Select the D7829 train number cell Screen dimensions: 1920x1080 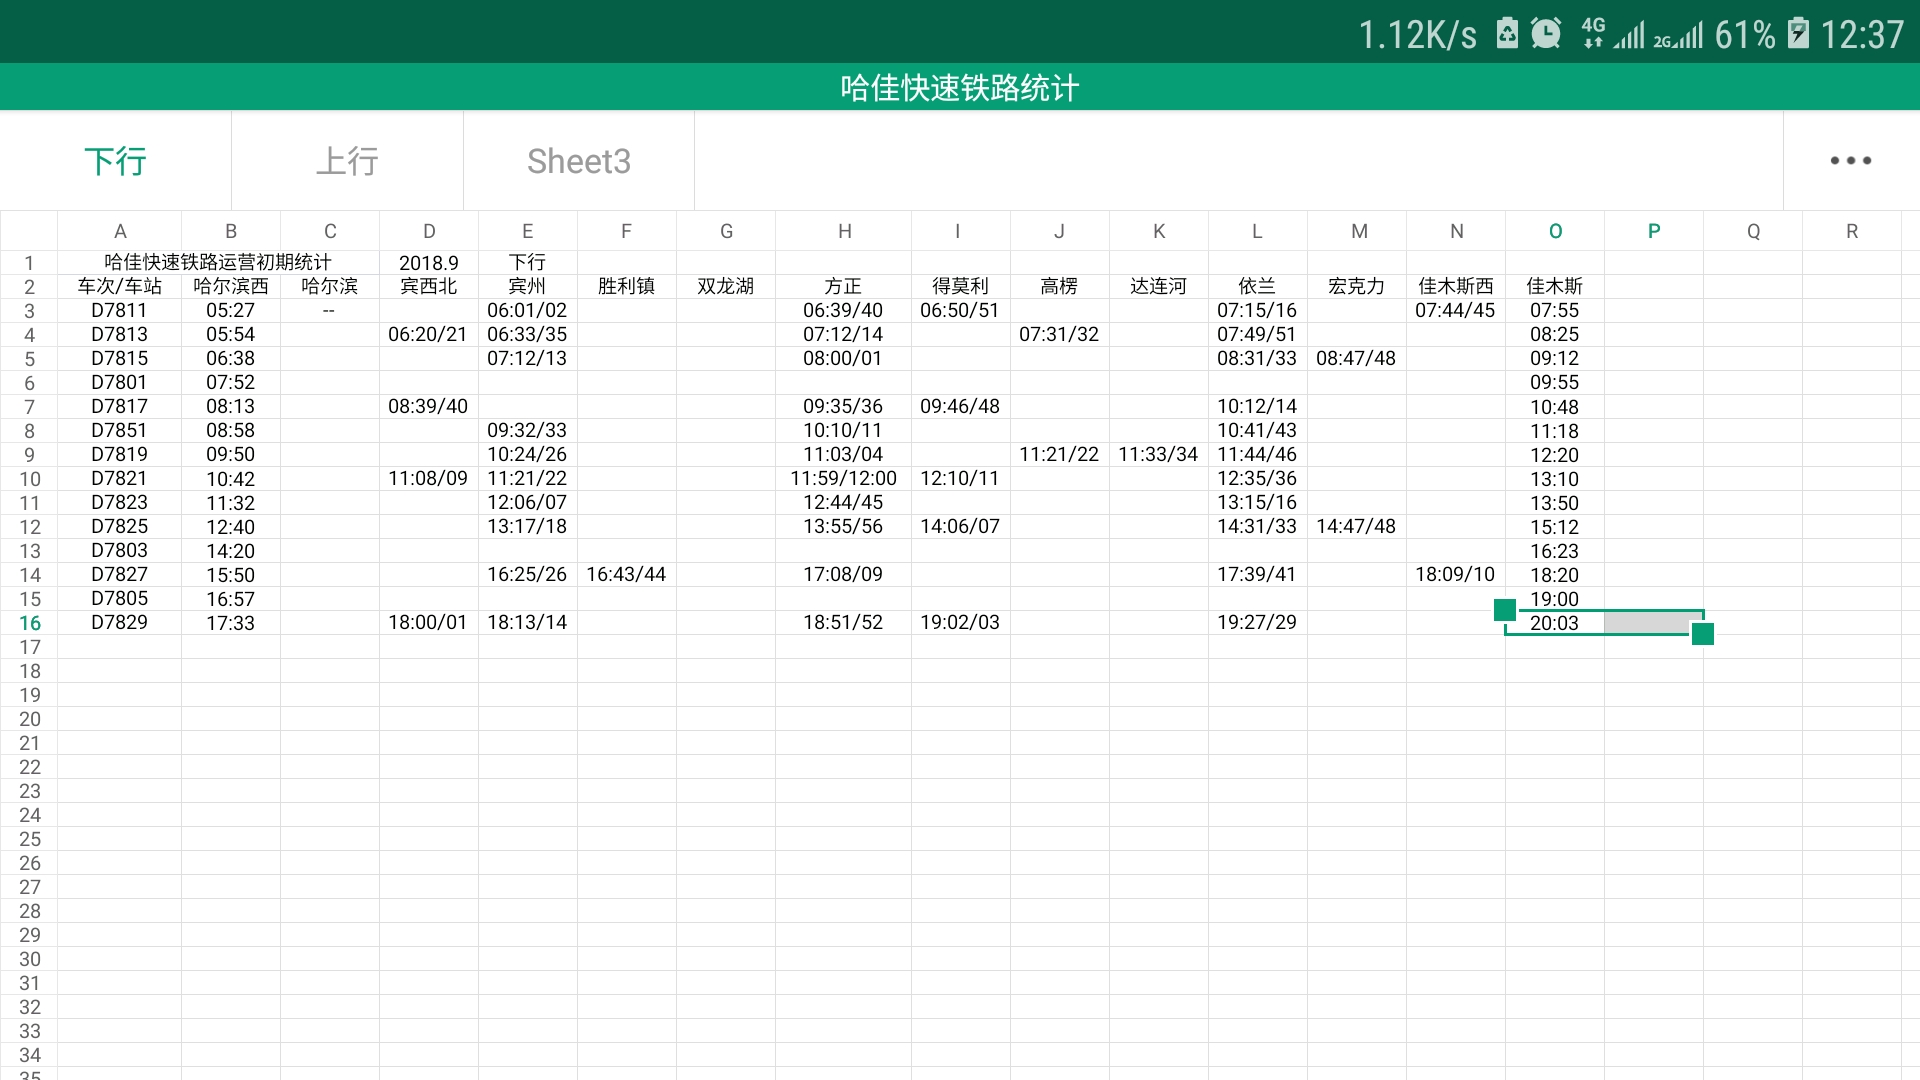coord(119,622)
